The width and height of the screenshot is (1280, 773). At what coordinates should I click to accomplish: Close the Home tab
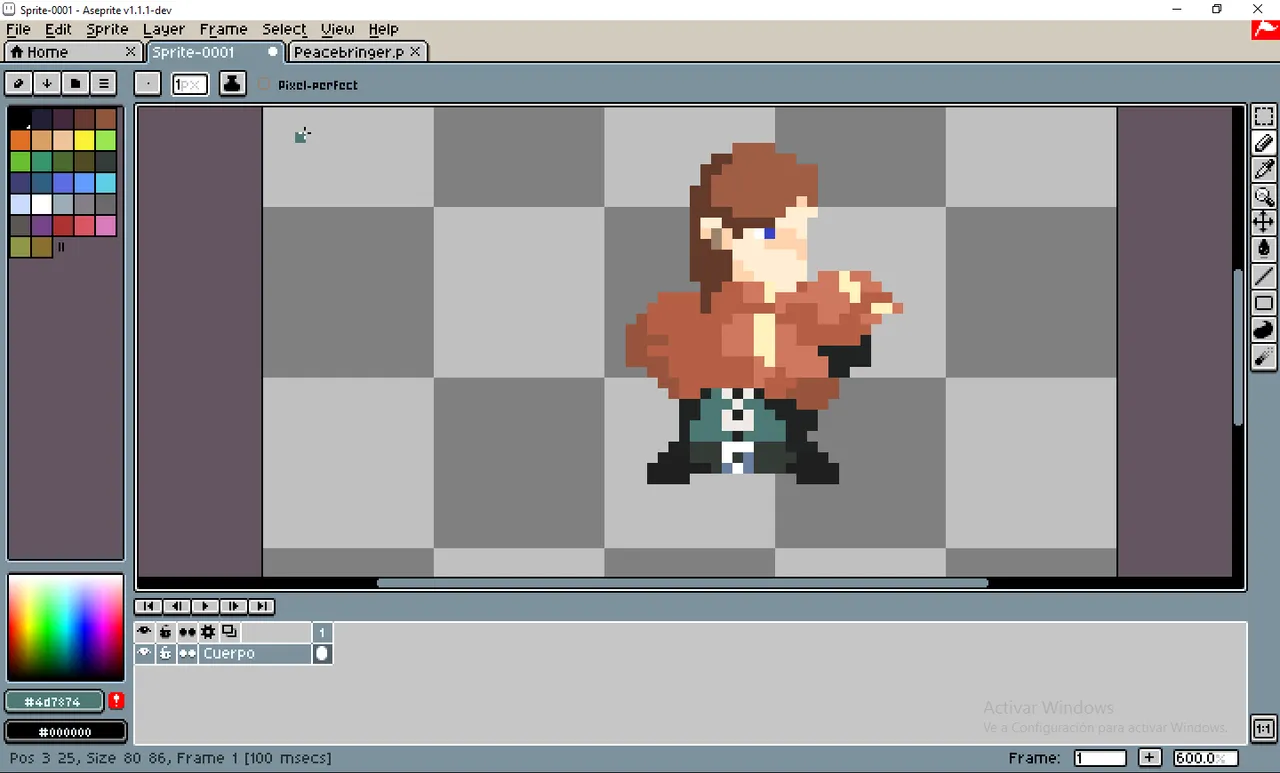tap(130, 51)
